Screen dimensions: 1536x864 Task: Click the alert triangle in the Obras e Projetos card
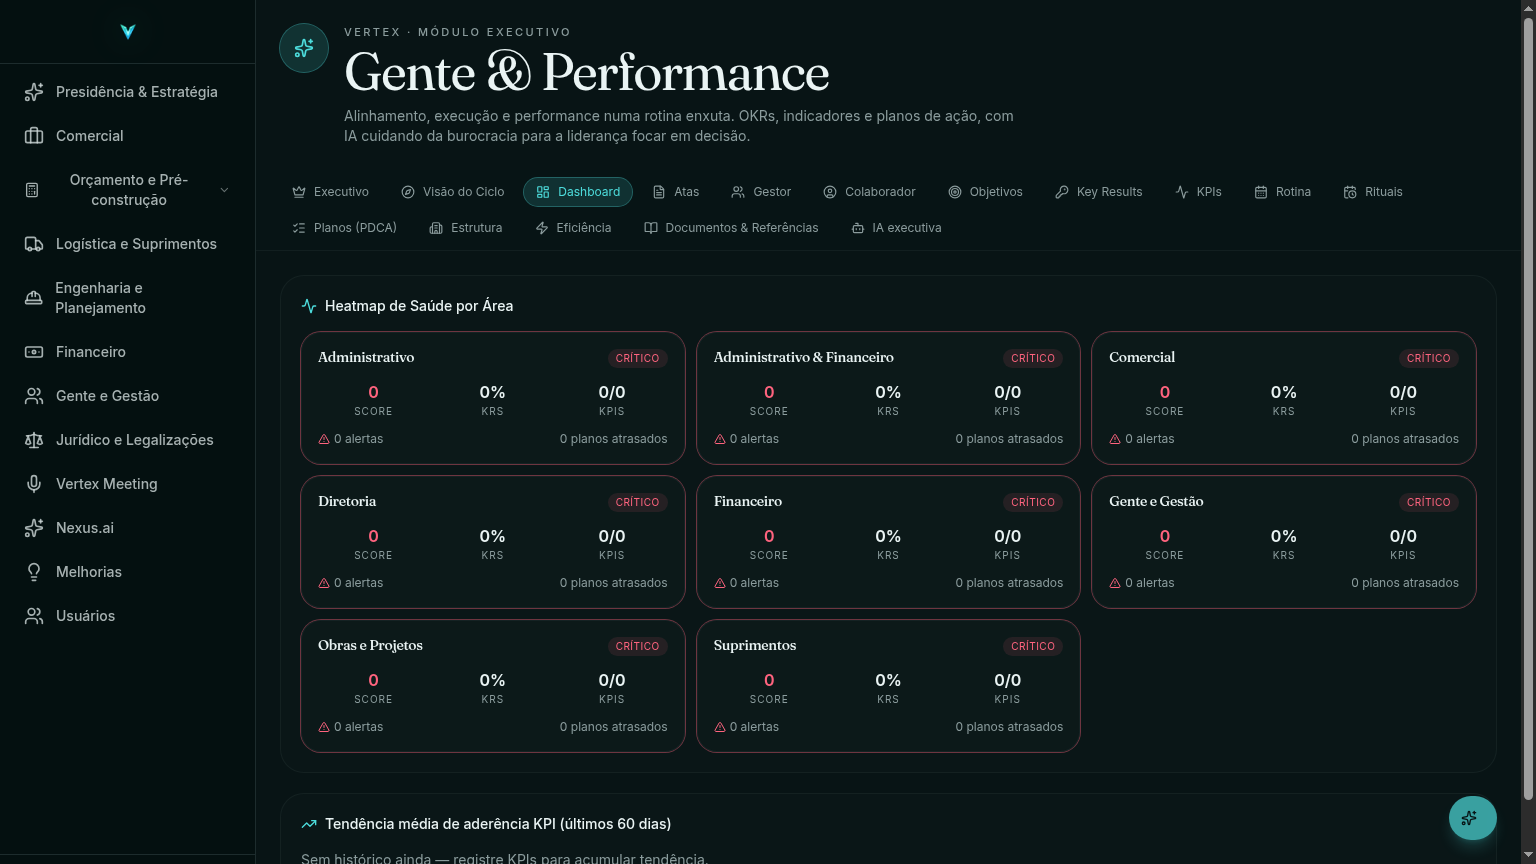324,727
